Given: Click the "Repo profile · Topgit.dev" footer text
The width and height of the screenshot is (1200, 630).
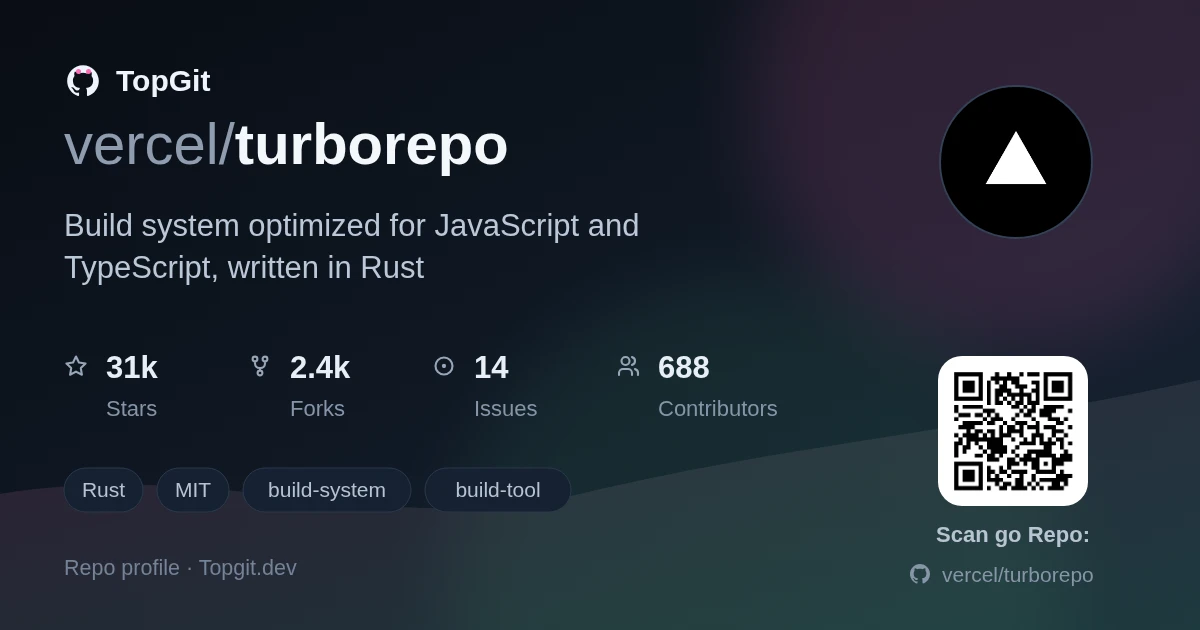Looking at the screenshot, I should click(x=180, y=568).
